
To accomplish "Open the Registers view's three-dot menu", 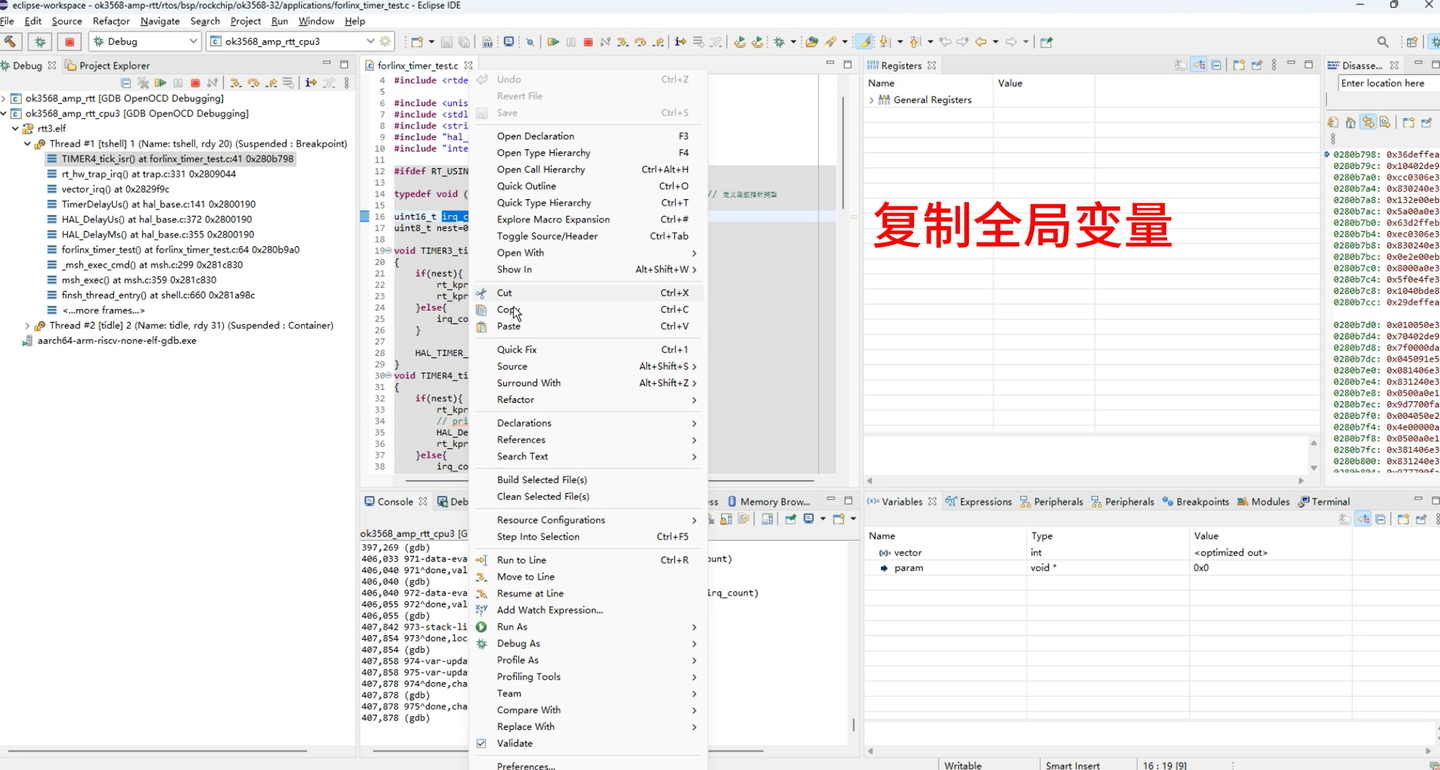I will point(1274,65).
